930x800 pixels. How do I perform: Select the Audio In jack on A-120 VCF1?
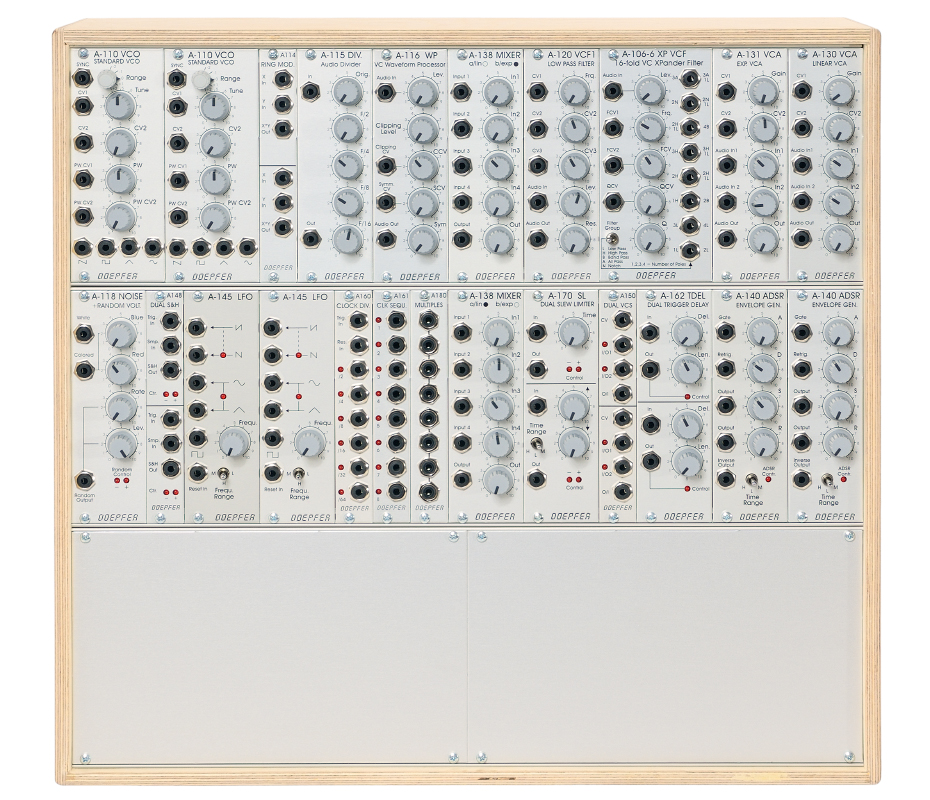[x=539, y=200]
